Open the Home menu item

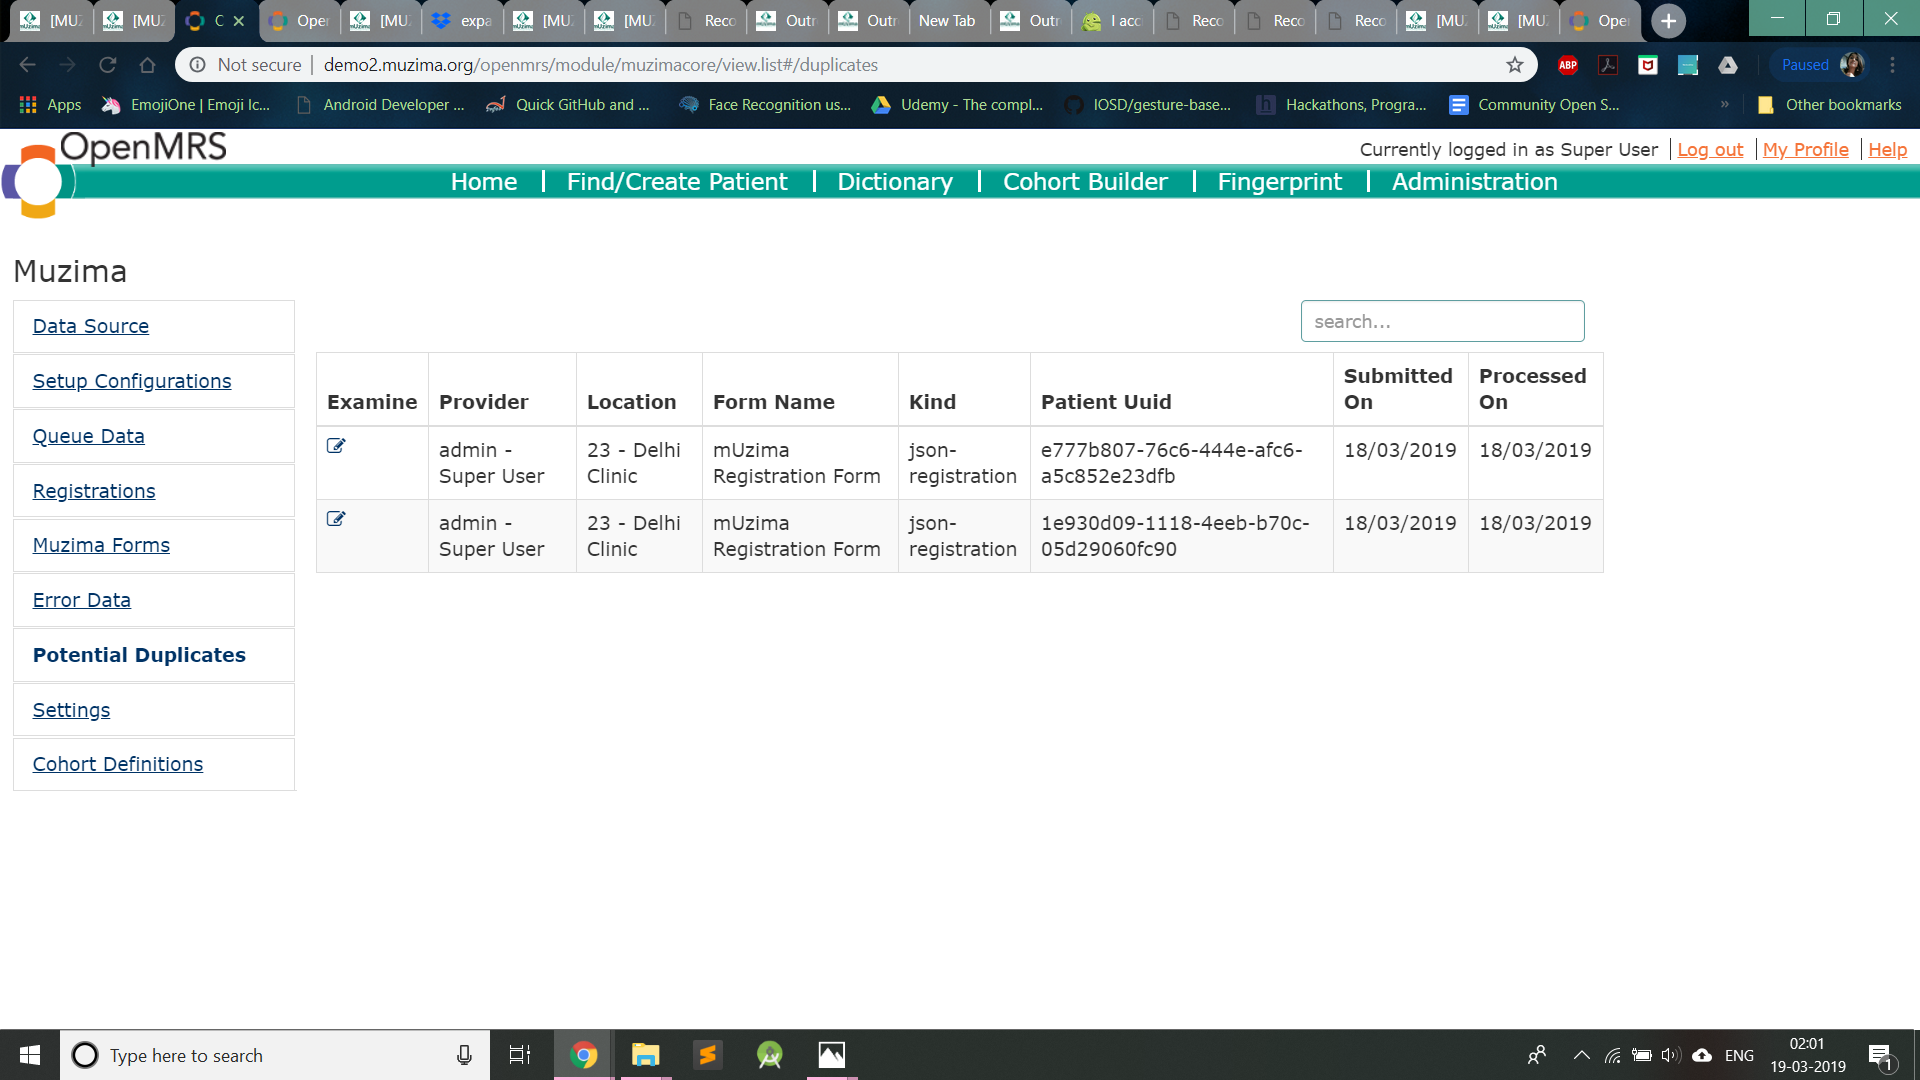[484, 182]
